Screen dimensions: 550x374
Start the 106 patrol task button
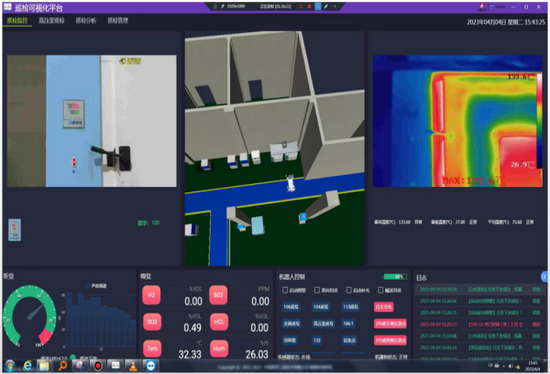point(291,307)
